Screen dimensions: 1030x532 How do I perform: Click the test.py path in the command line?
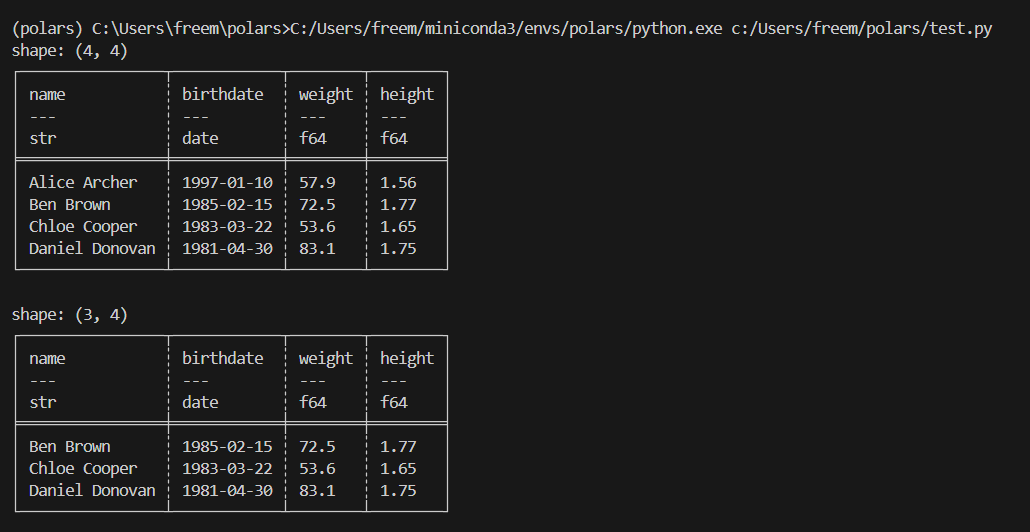click(x=861, y=29)
